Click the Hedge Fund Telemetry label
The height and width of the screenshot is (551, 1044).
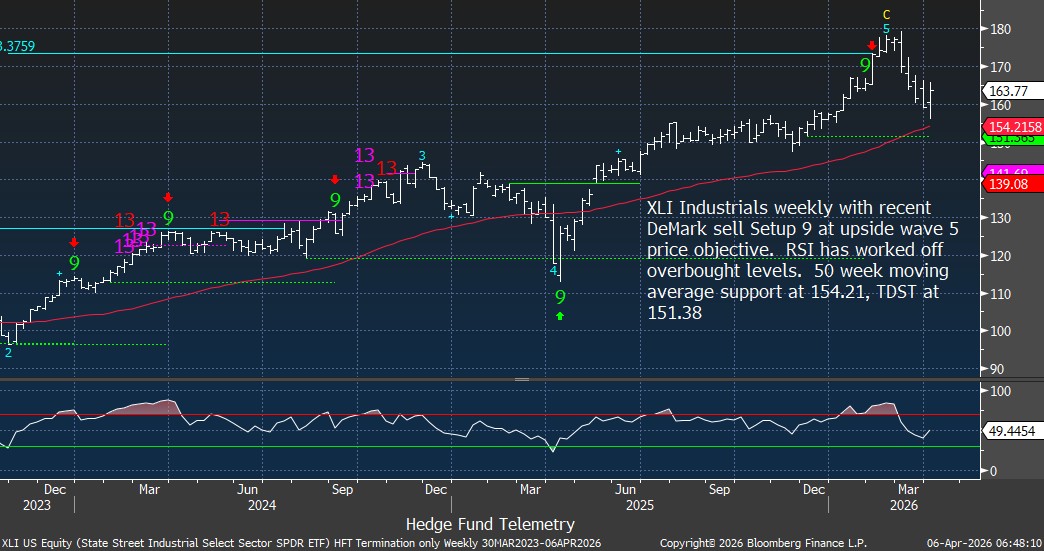click(490, 523)
